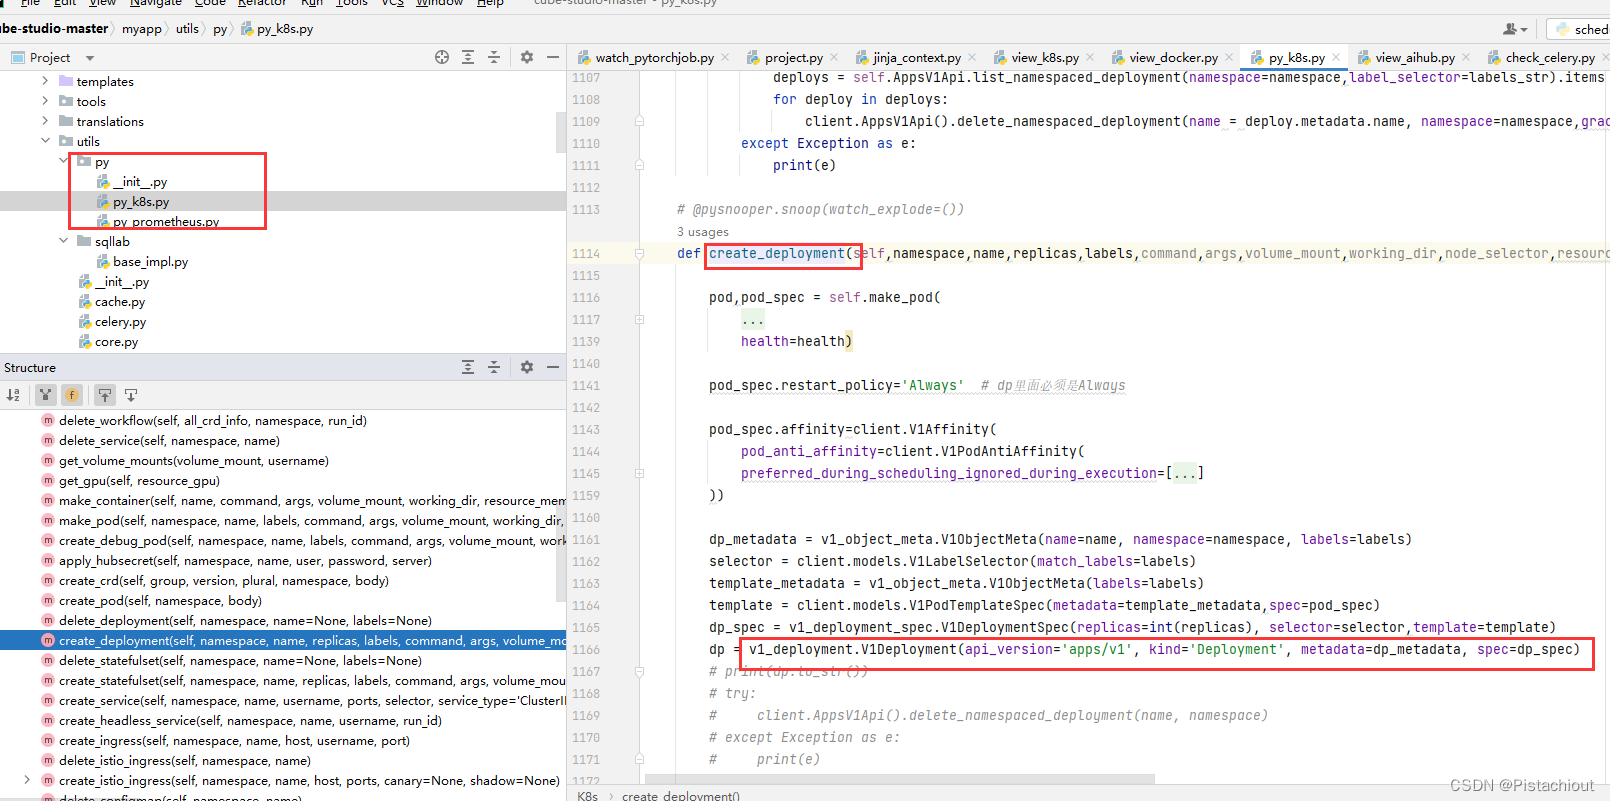This screenshot has width=1610, height=801.
Task: Toggle autoscroll from source in Structure
Action: 131,395
